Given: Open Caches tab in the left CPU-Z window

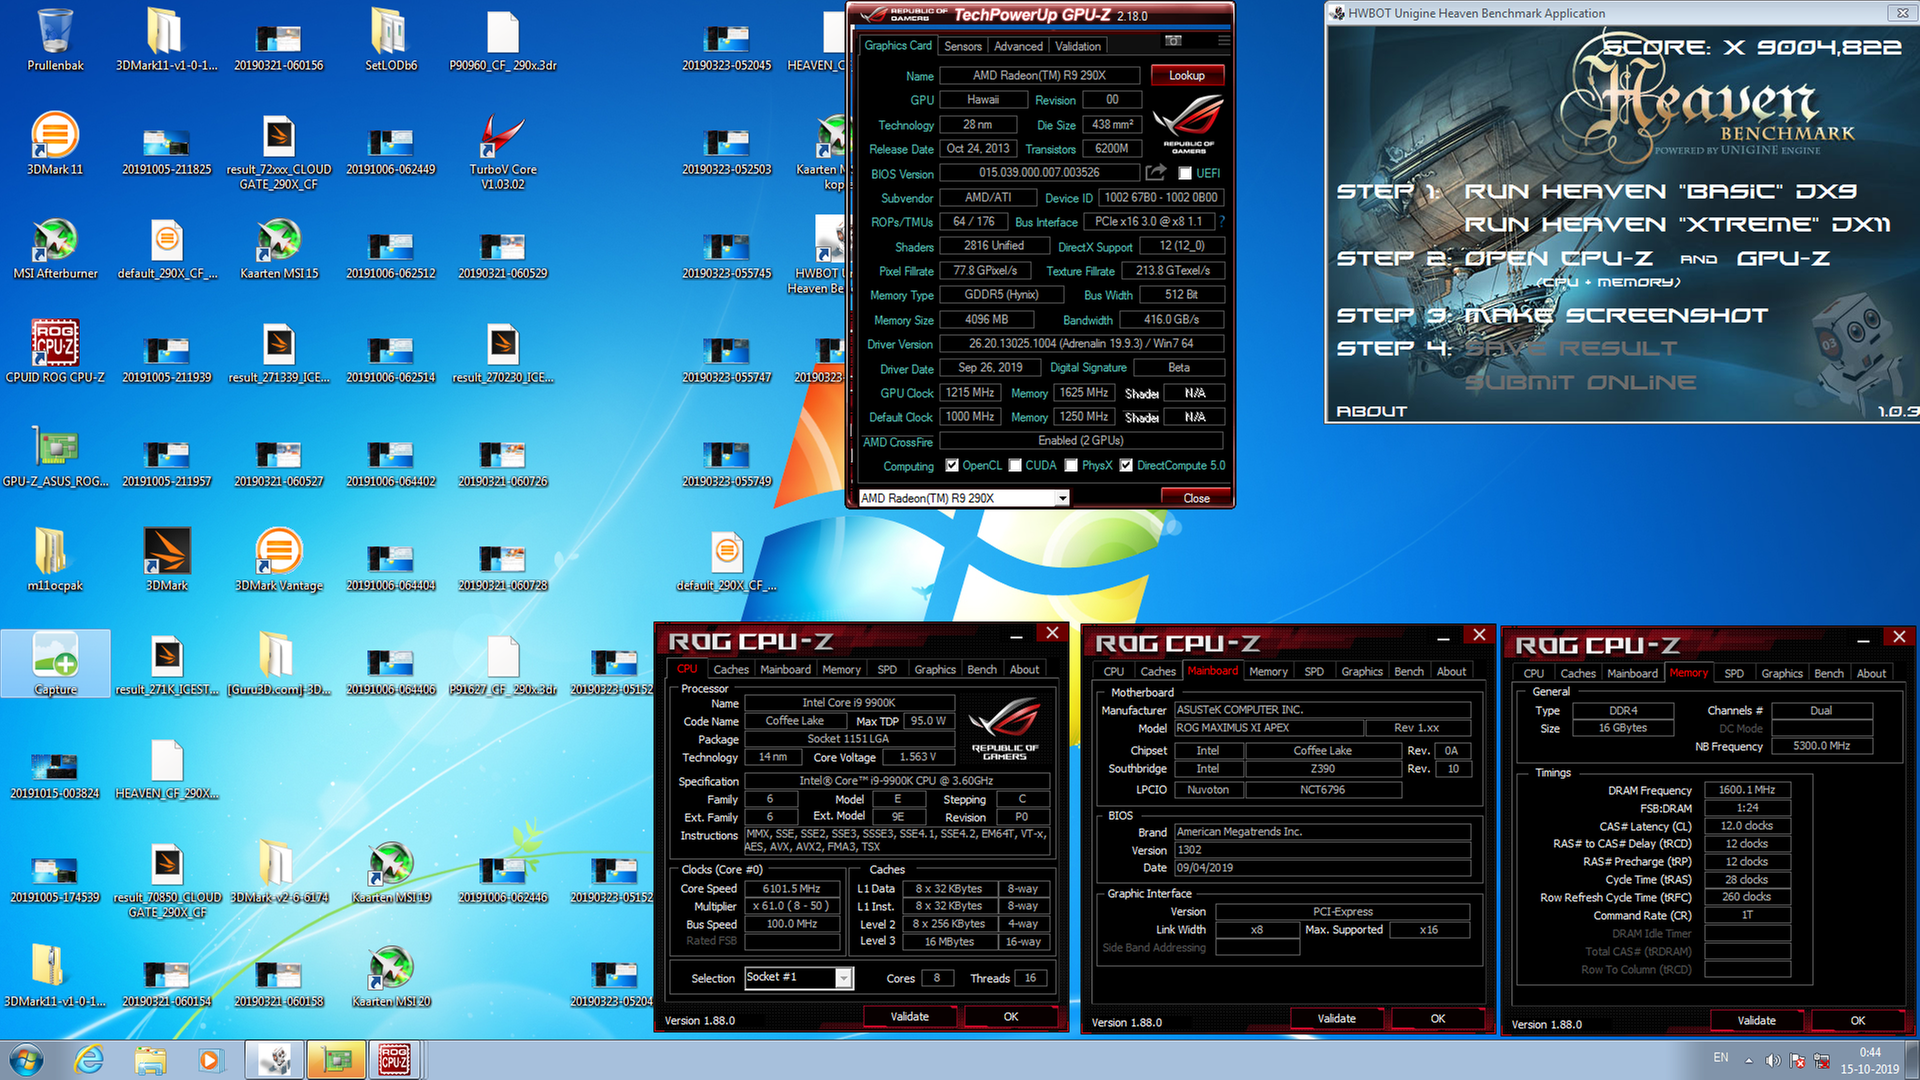Looking at the screenshot, I should pos(731,669).
